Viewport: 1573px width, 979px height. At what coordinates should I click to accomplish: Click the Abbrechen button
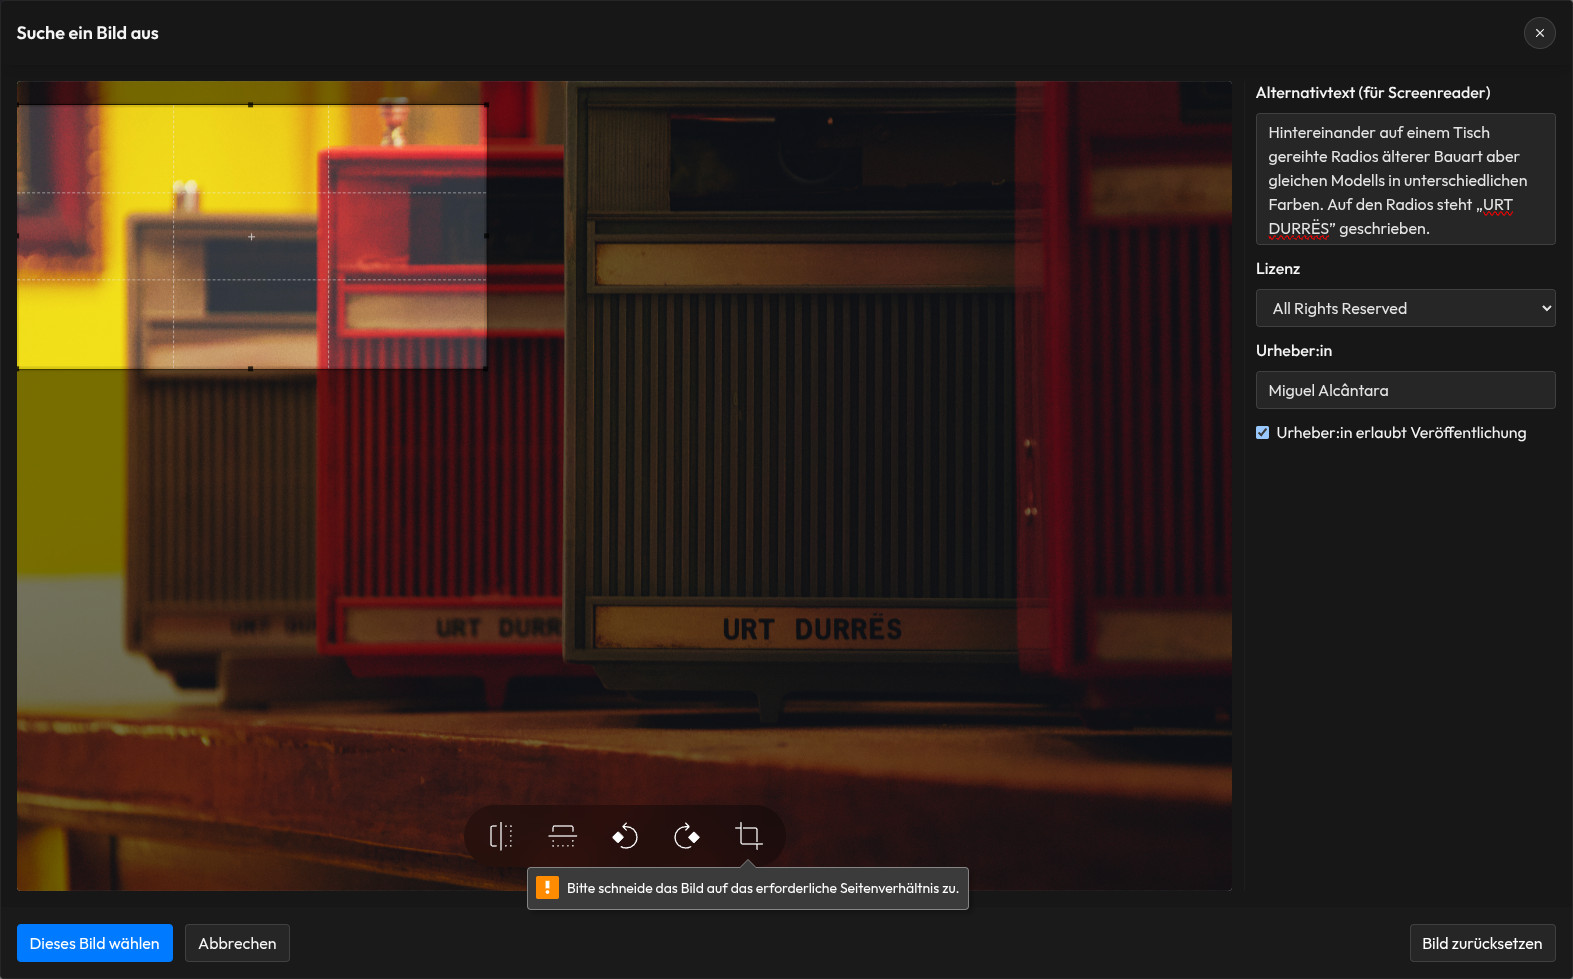[x=237, y=943]
